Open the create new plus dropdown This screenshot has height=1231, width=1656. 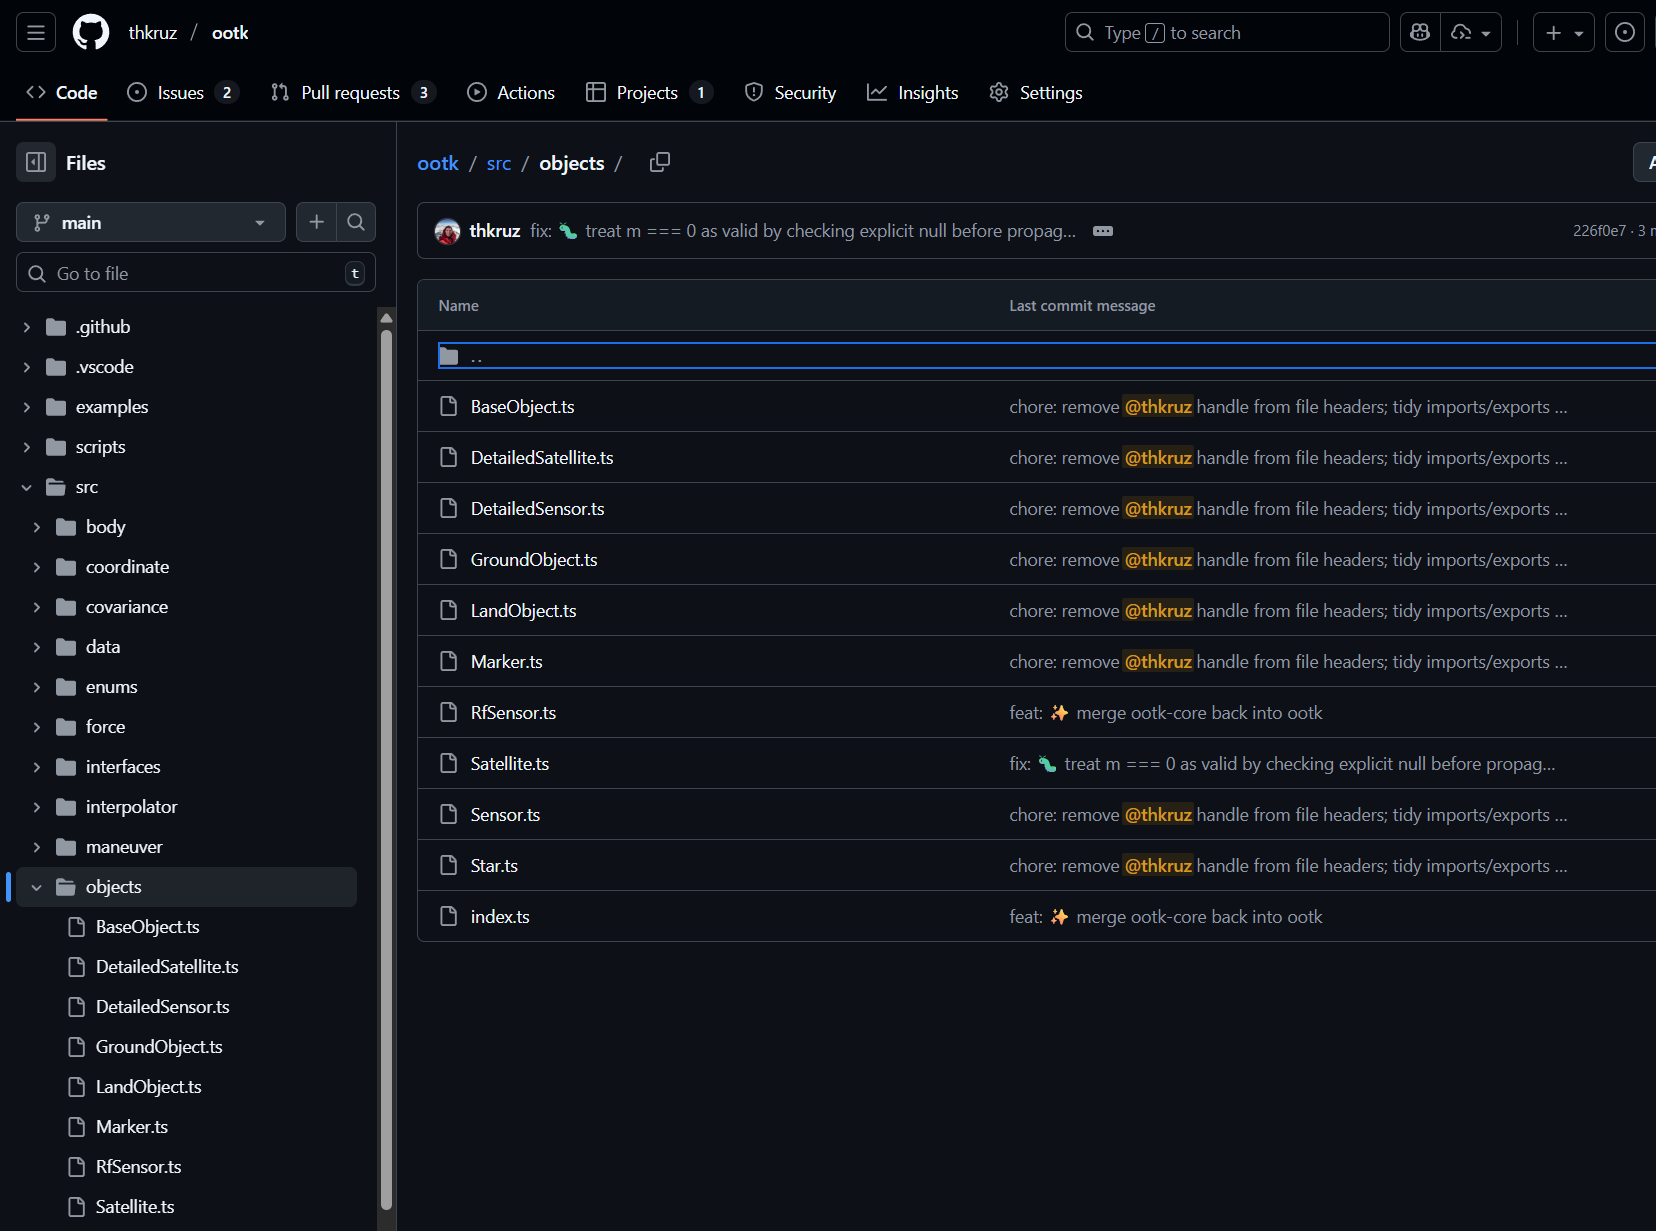point(1564,33)
